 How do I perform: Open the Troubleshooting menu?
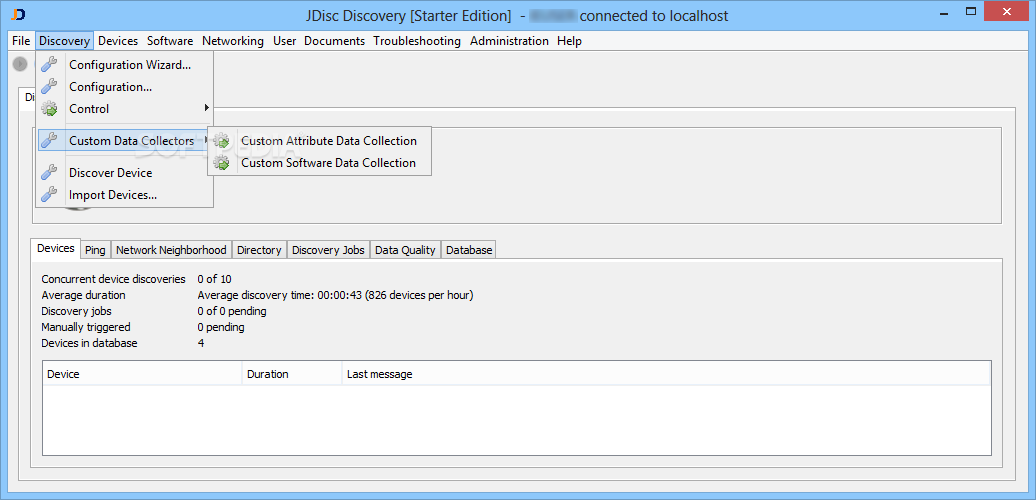(417, 41)
